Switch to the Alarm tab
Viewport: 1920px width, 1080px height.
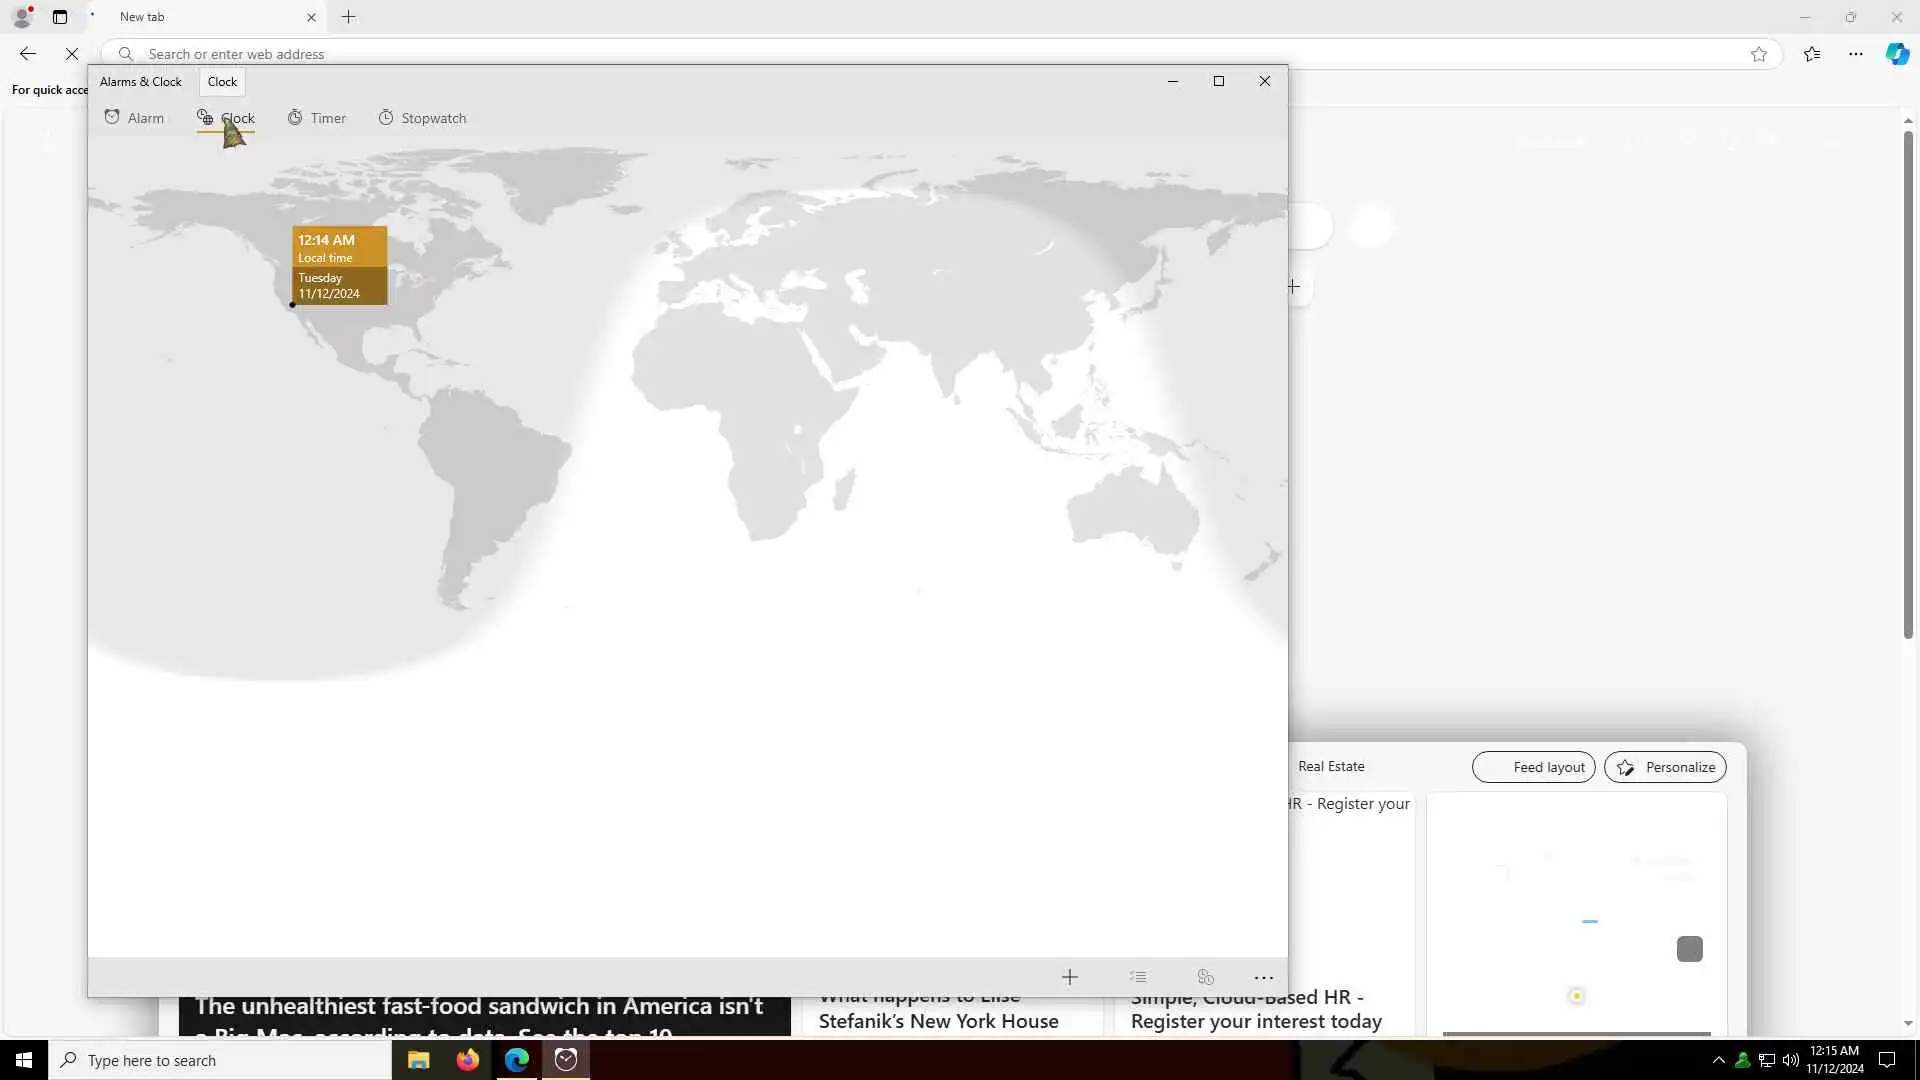(134, 118)
